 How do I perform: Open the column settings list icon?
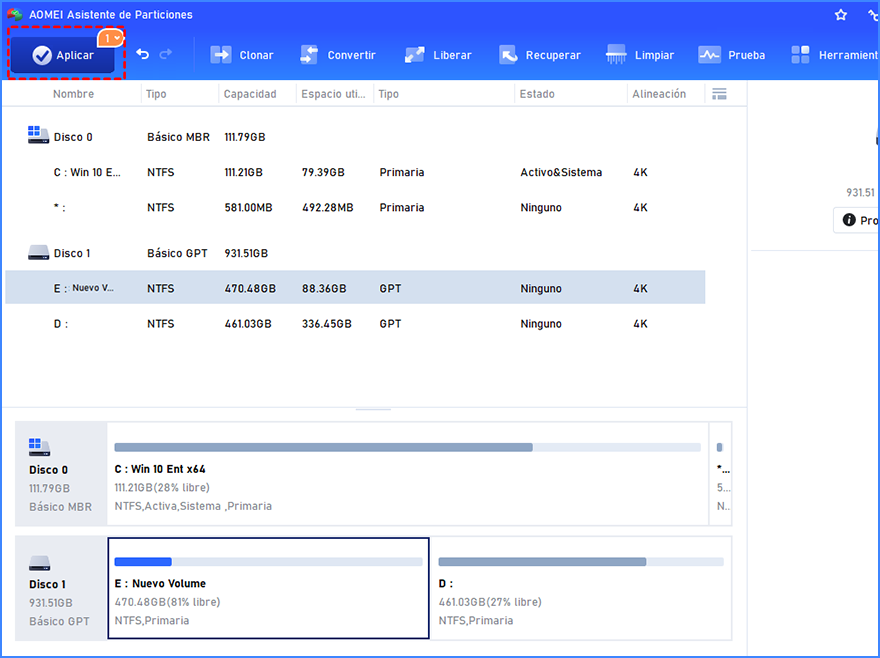point(718,94)
